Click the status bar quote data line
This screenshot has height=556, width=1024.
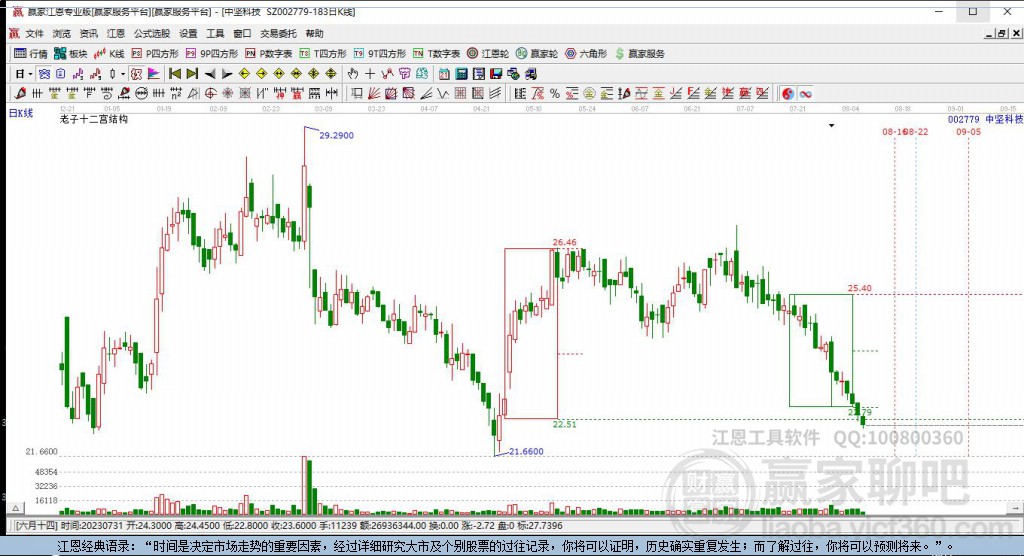click(x=289, y=525)
